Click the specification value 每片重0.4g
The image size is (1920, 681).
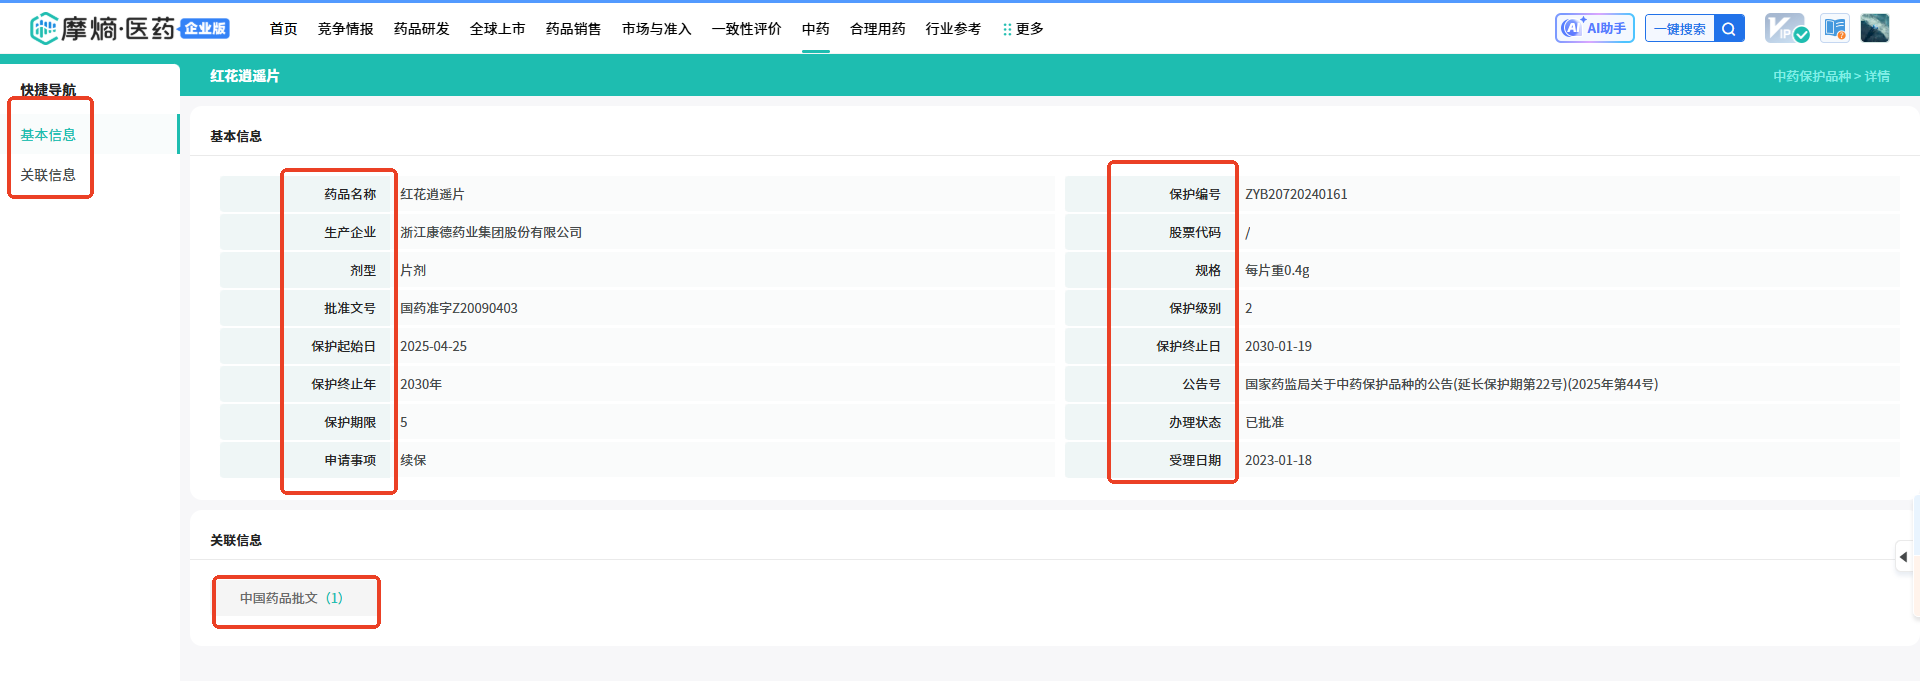tap(1277, 270)
